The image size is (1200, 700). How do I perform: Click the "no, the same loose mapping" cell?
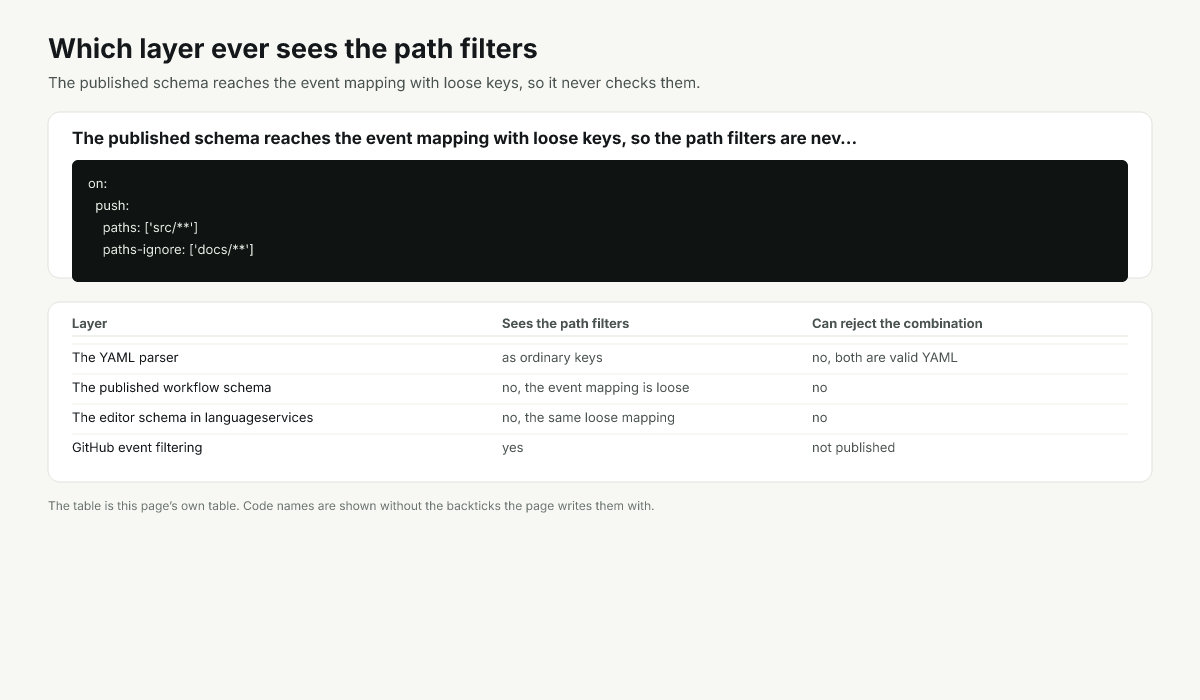point(588,418)
